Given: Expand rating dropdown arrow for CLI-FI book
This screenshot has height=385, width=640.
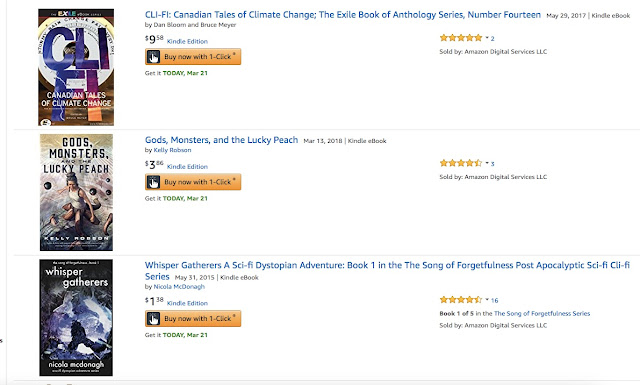Looking at the screenshot, I should pyautogui.click(x=487, y=38).
